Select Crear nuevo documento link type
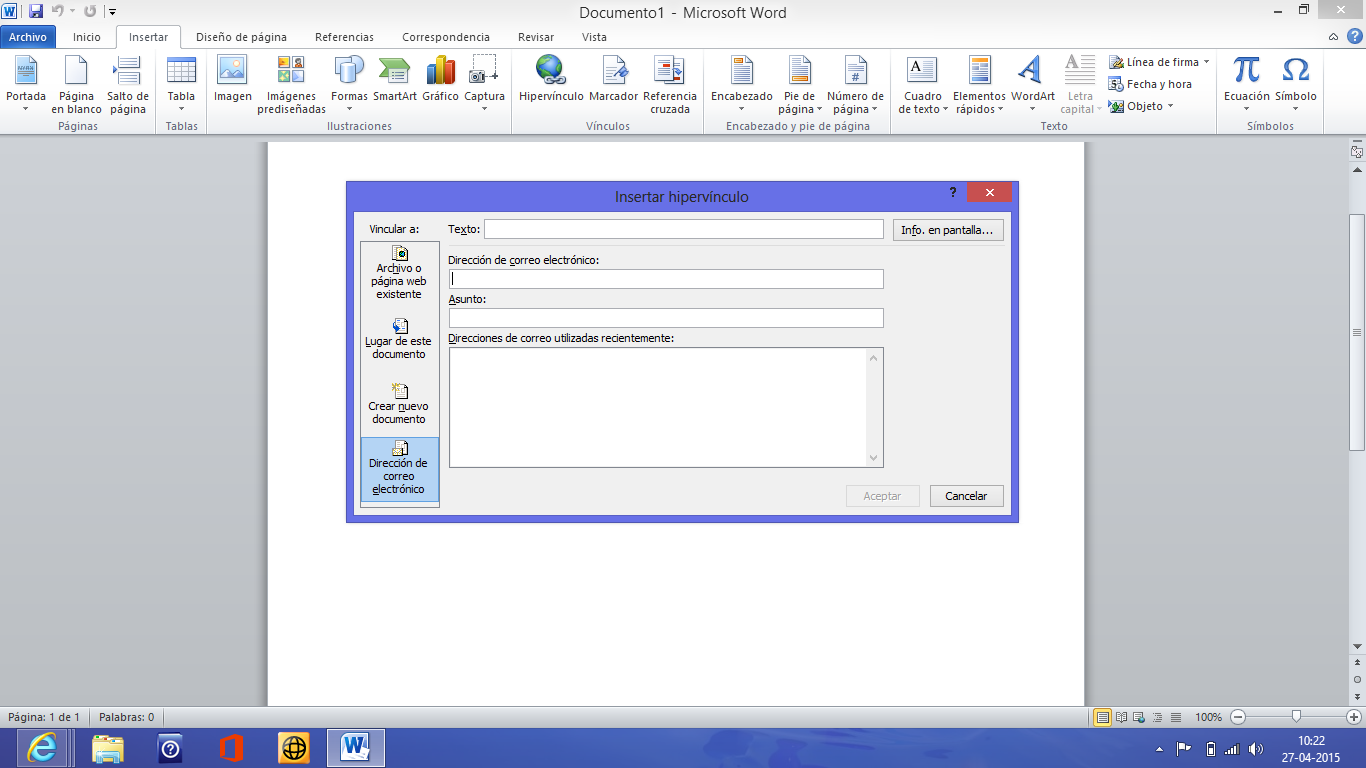 pos(400,404)
